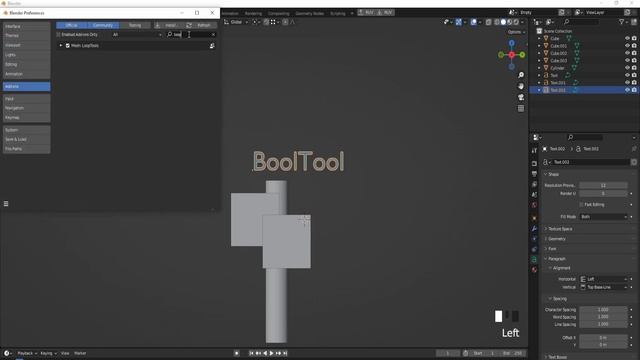Toggle the Testing add-ons filter
This screenshot has height=360, width=640.
pyautogui.click(x=135, y=25)
